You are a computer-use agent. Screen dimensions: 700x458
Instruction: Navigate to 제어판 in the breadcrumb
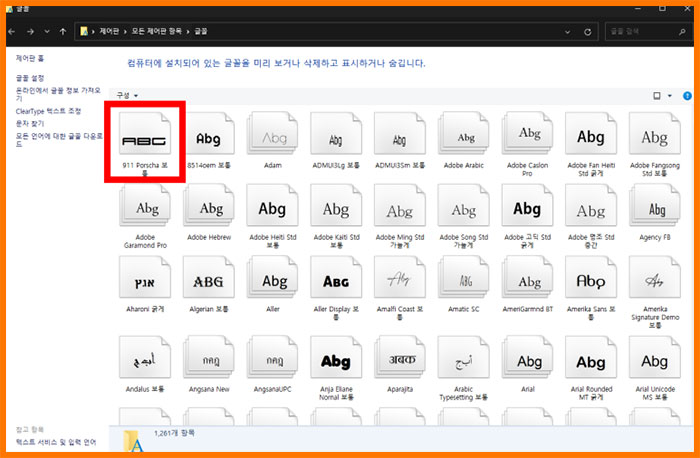[x=108, y=31]
